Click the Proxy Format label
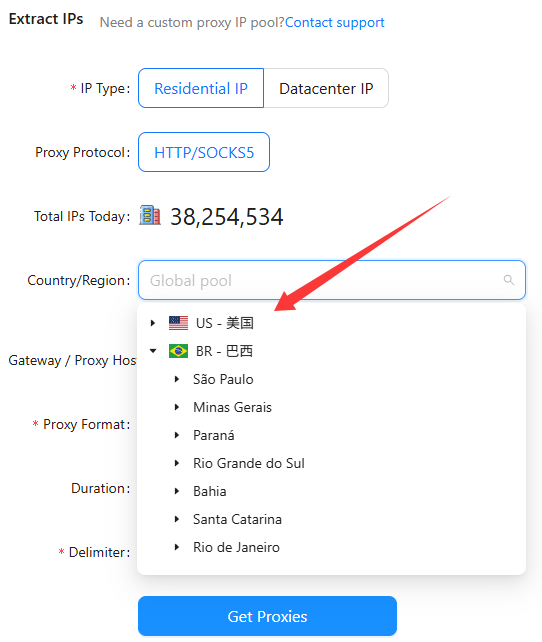542x642 pixels. [86, 425]
